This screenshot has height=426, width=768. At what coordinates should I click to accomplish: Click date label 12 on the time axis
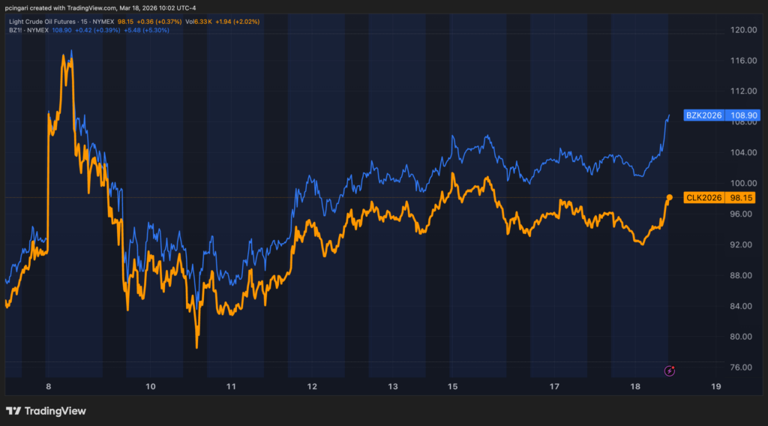point(312,386)
